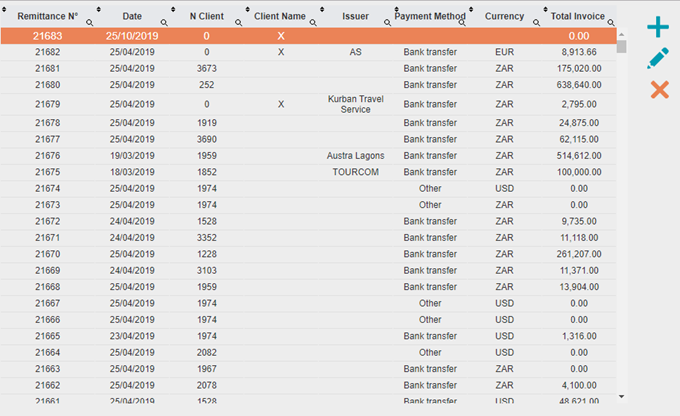680x416 pixels.
Task: Click client number 3352
Action: click(x=206, y=238)
